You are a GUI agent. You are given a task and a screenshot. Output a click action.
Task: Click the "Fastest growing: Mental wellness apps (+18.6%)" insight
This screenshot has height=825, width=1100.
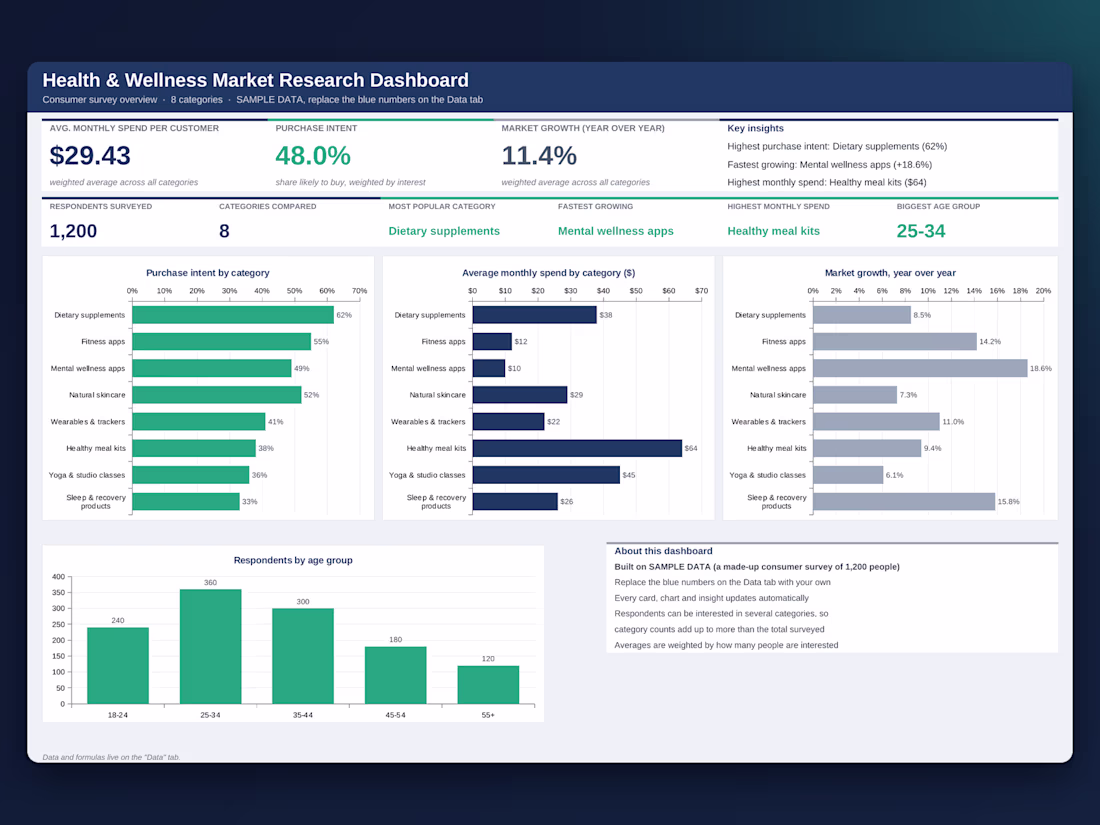(829, 165)
